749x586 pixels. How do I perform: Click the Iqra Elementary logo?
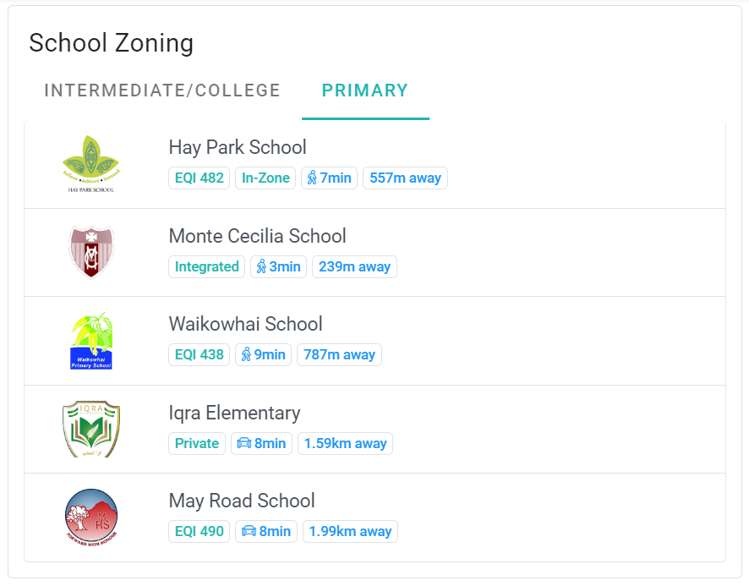(x=91, y=429)
